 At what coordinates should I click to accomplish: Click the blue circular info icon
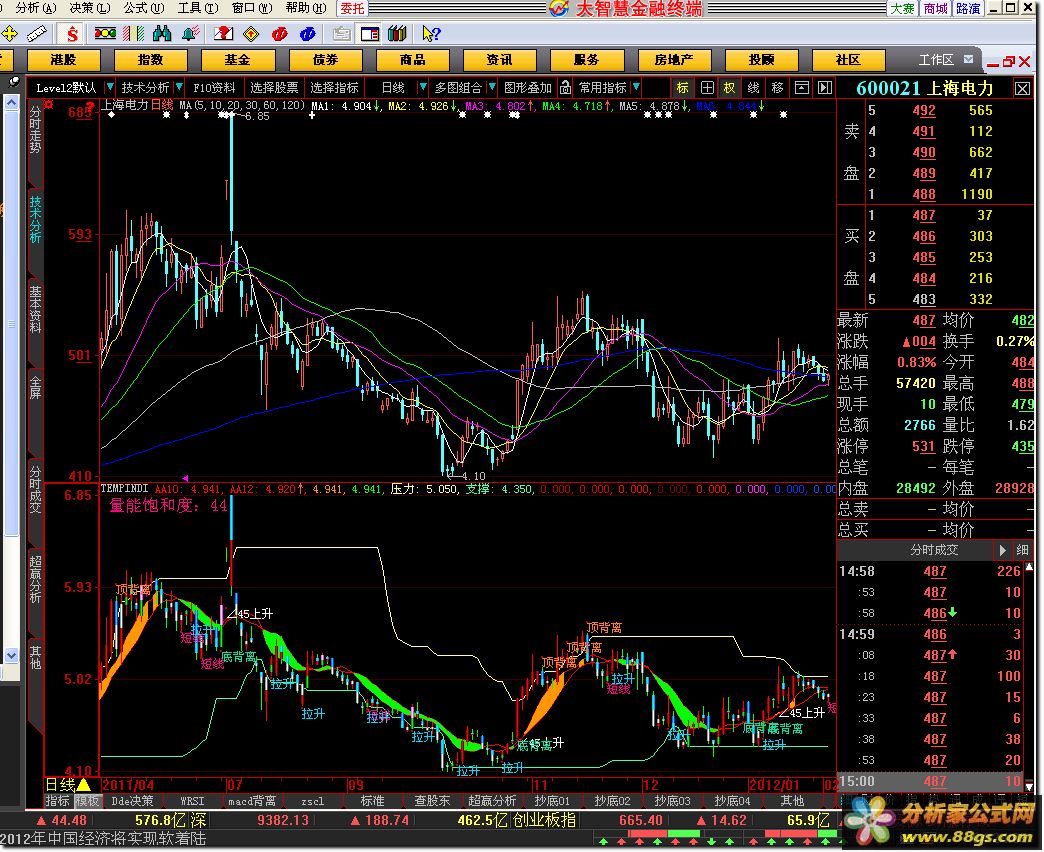308,33
